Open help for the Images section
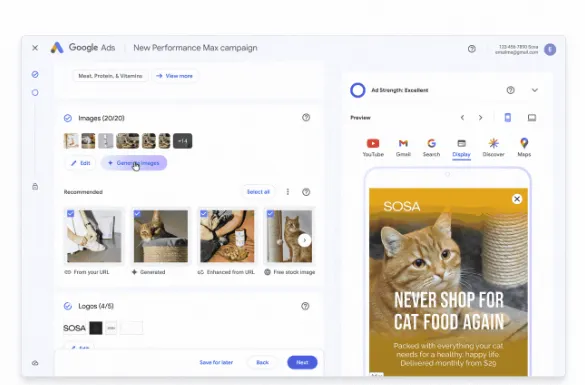 coord(306,118)
